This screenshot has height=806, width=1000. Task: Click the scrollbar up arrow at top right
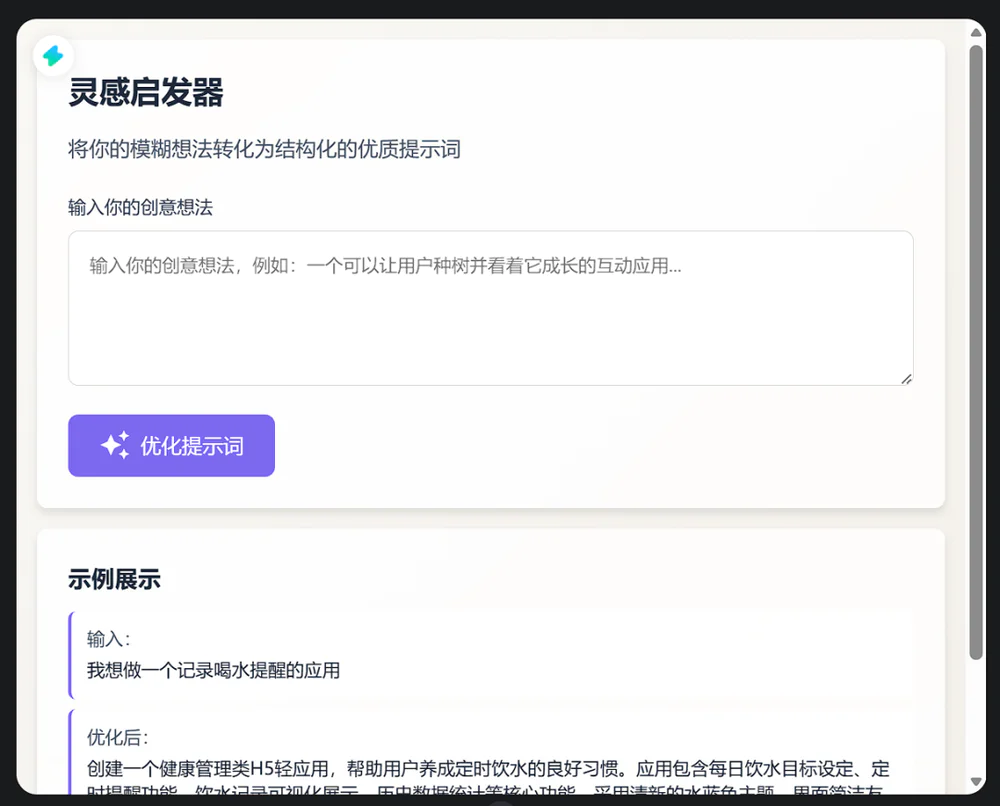click(974, 33)
